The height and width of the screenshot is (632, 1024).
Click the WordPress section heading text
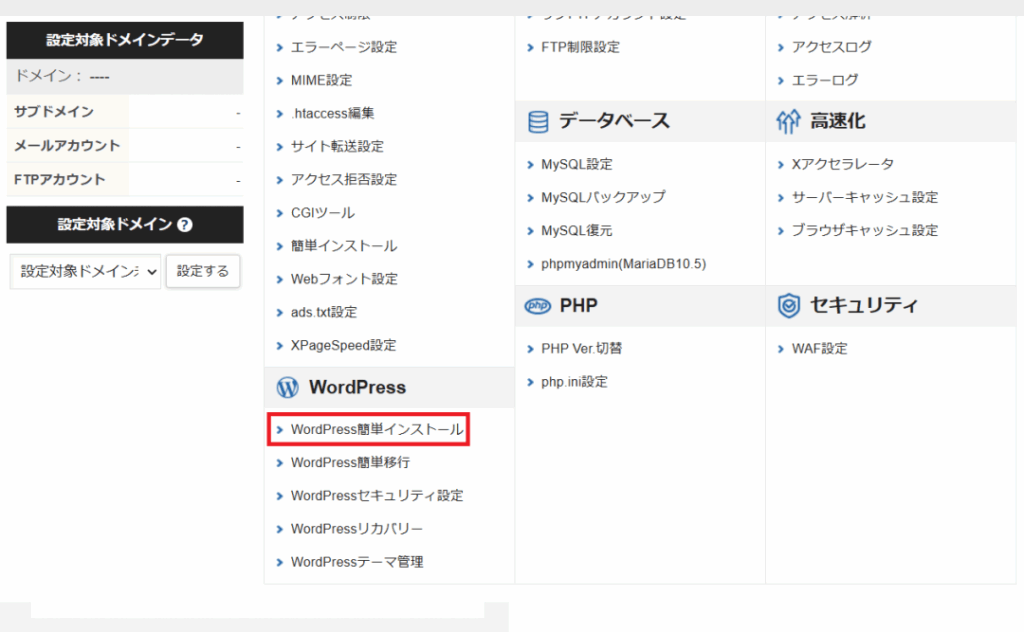(358, 387)
